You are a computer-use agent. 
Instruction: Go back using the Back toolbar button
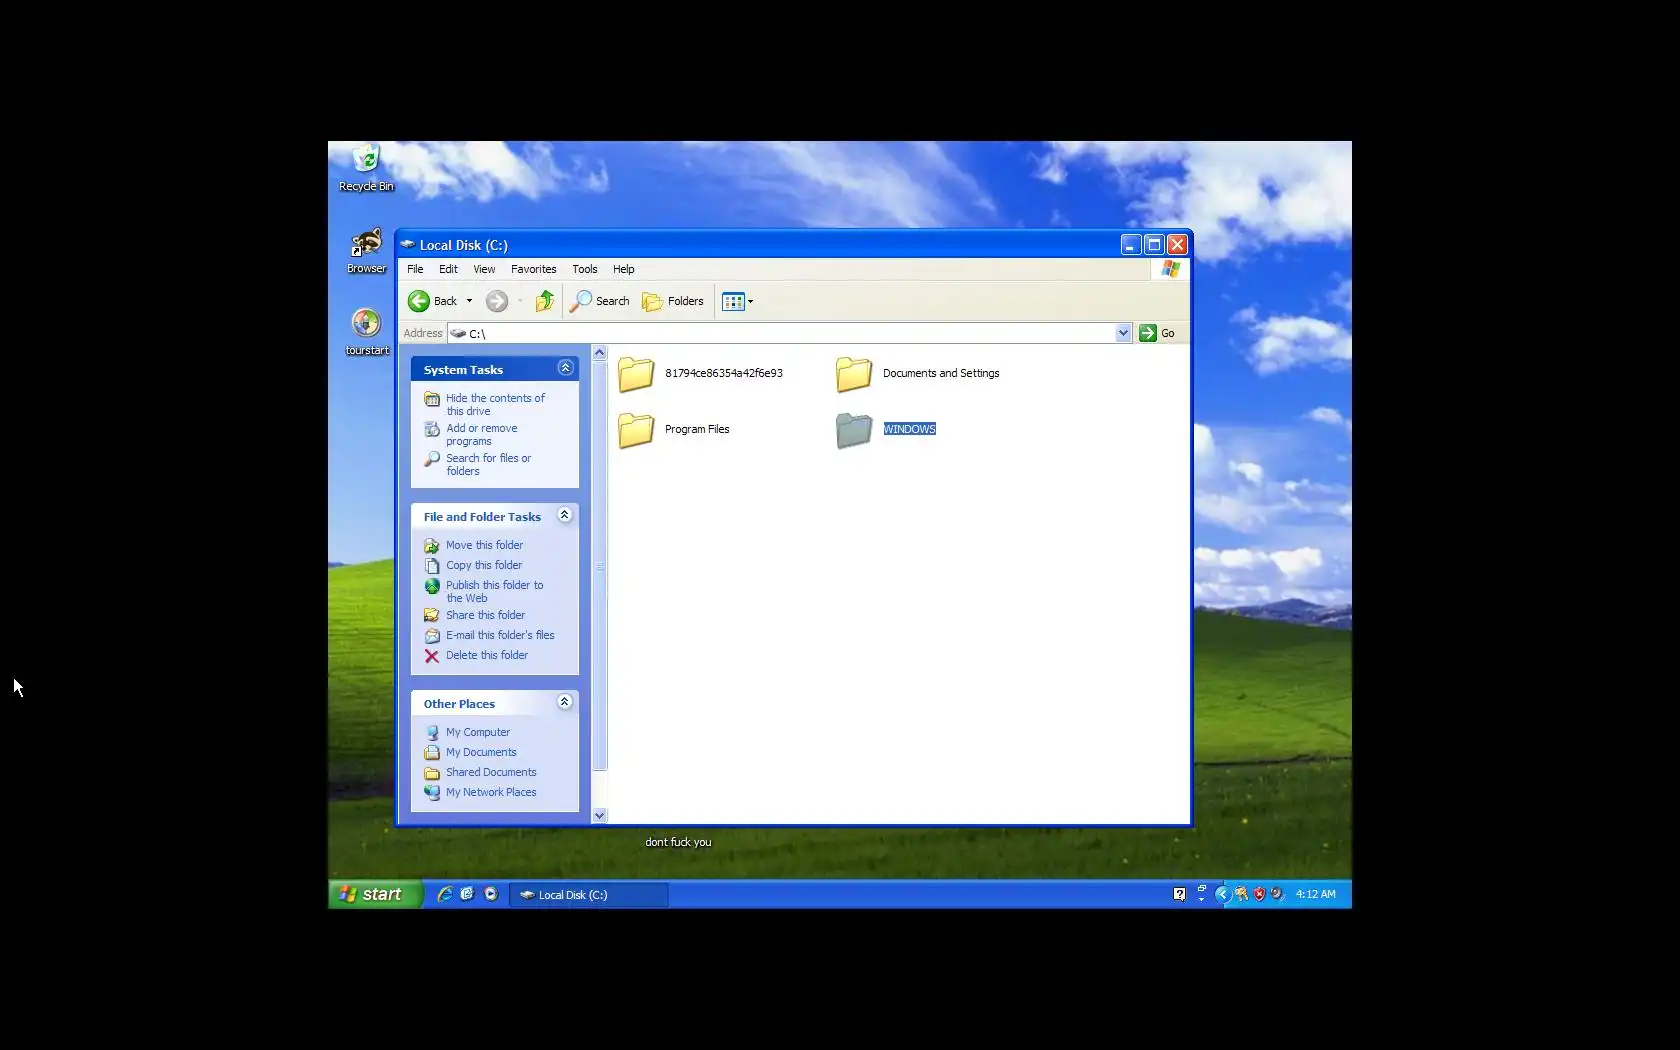tap(432, 301)
